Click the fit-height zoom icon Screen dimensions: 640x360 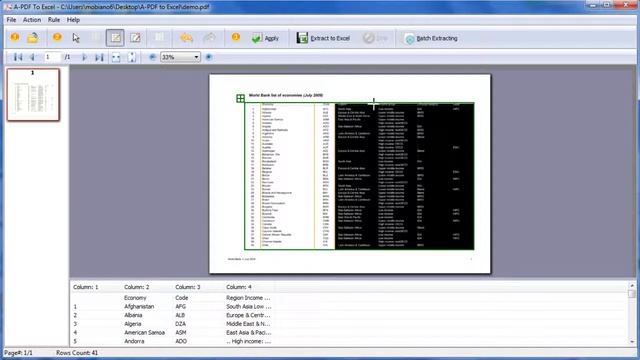[x=131, y=57]
